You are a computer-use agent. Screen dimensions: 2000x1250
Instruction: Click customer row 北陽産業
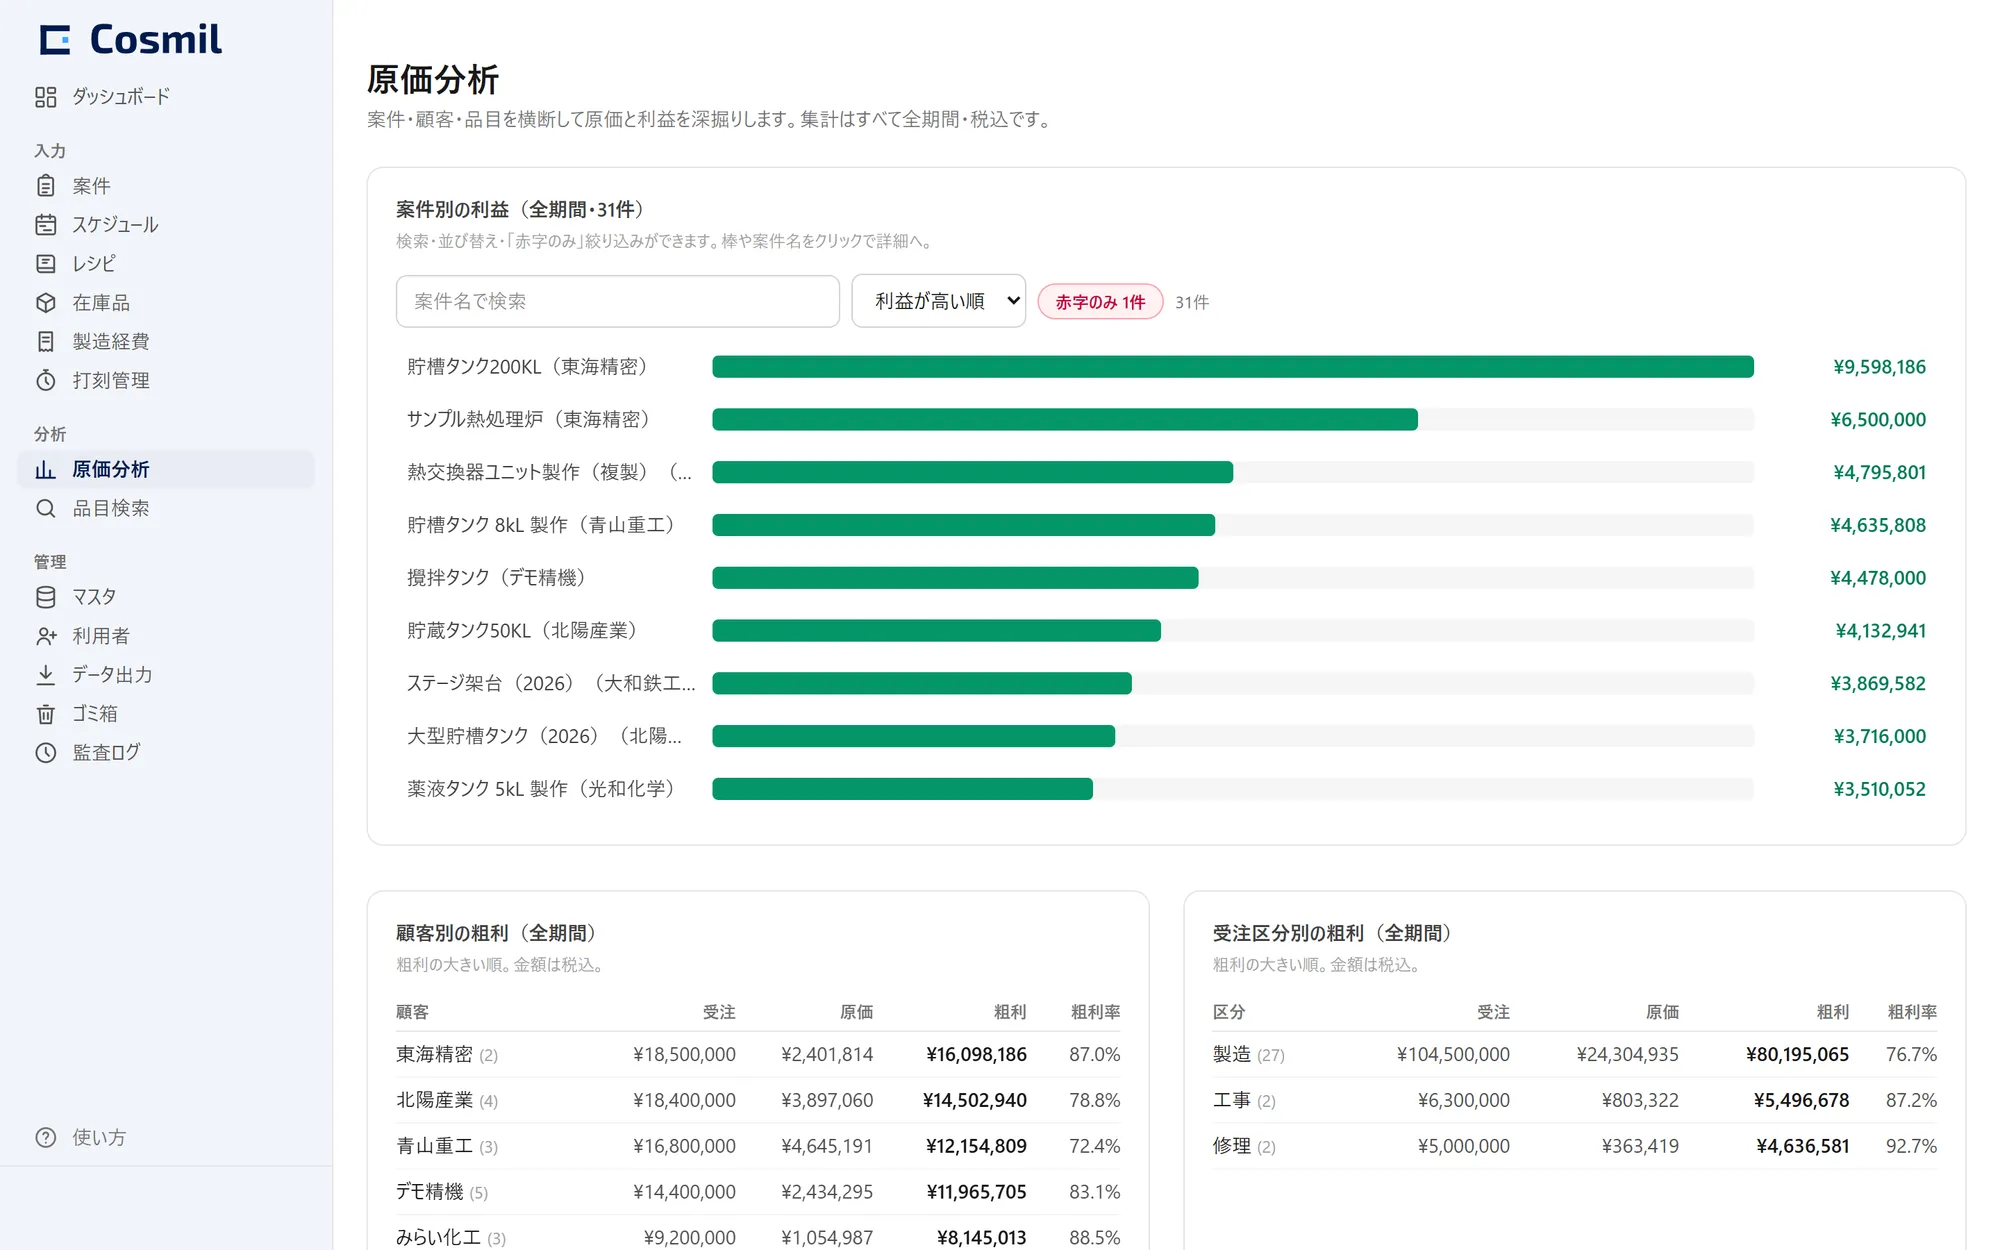758,1101
